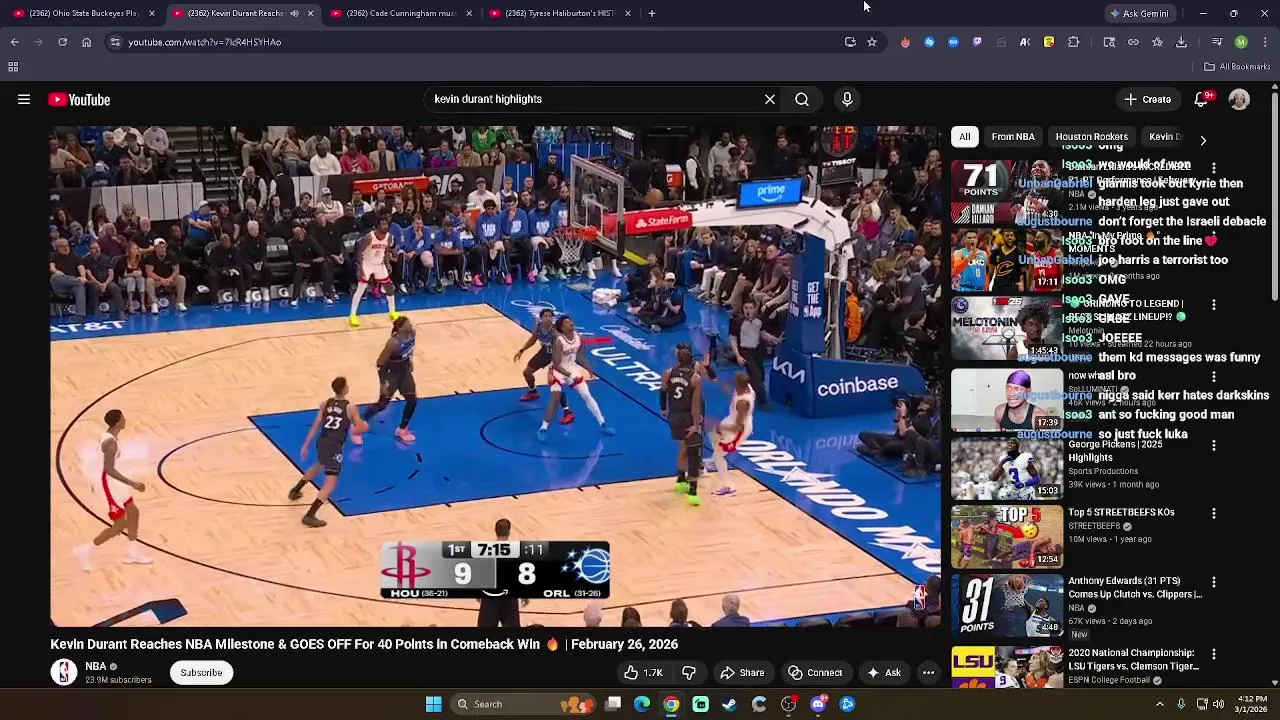The width and height of the screenshot is (1280, 720).
Task: Open the Chrome profile M avatar
Action: (x=1241, y=42)
